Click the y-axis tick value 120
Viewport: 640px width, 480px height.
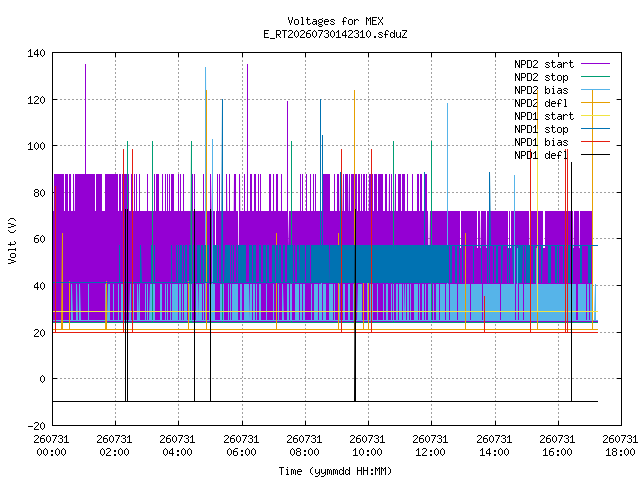click(x=36, y=100)
